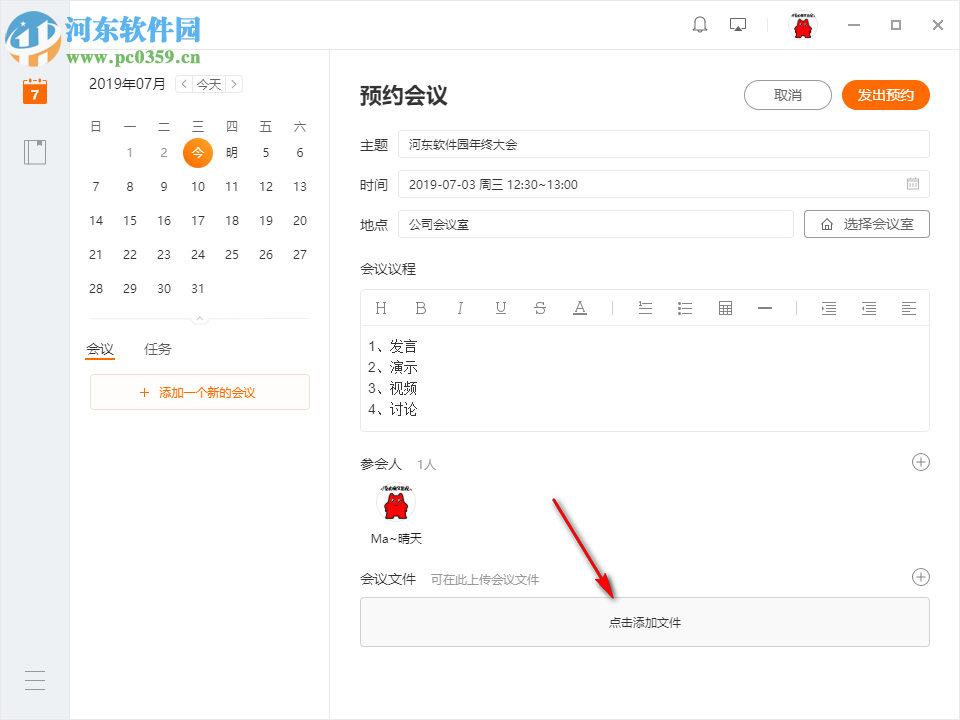This screenshot has height=720, width=960.
Task: Select today's date highlighted in orange
Action: coord(197,153)
